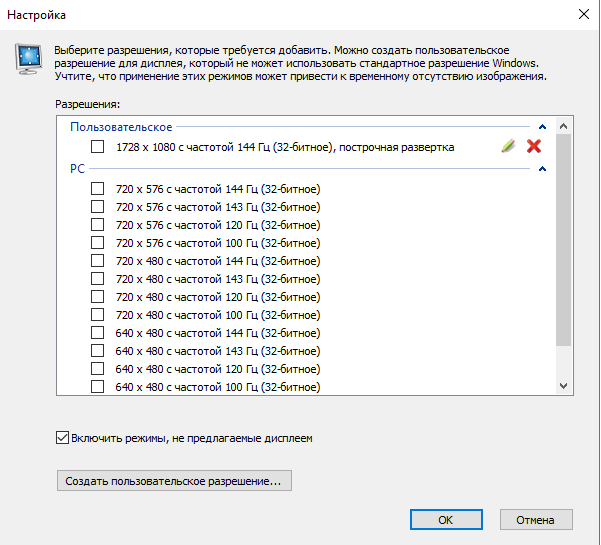Click 'Создать пользовательское разрешение...' button
601x545 pixels.
tap(174, 481)
